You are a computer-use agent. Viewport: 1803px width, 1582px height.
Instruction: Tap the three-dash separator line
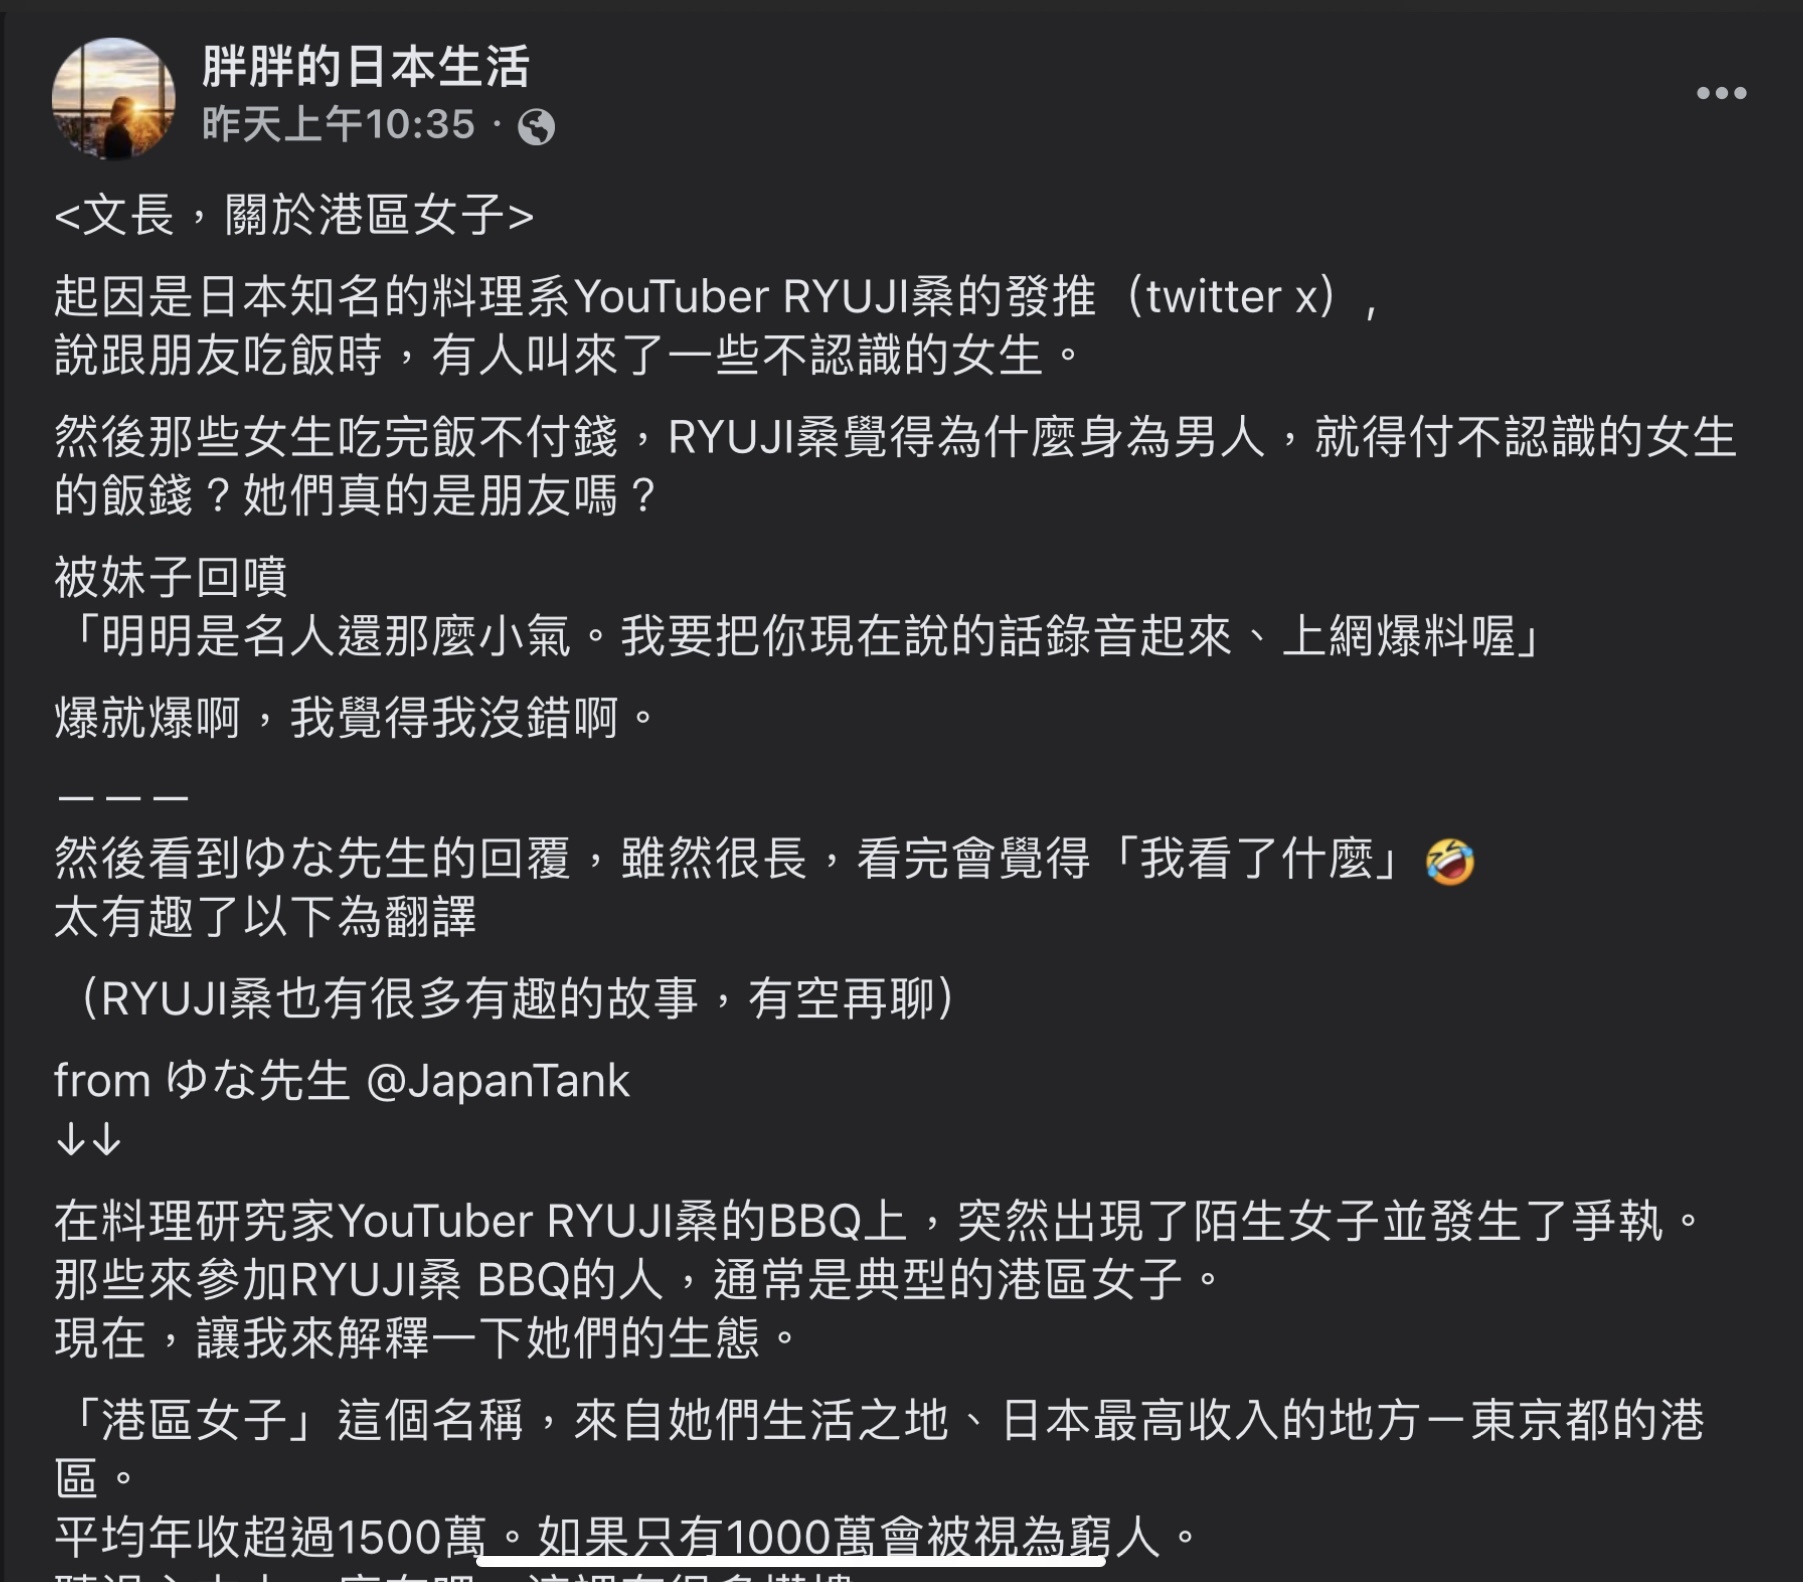(x=123, y=798)
